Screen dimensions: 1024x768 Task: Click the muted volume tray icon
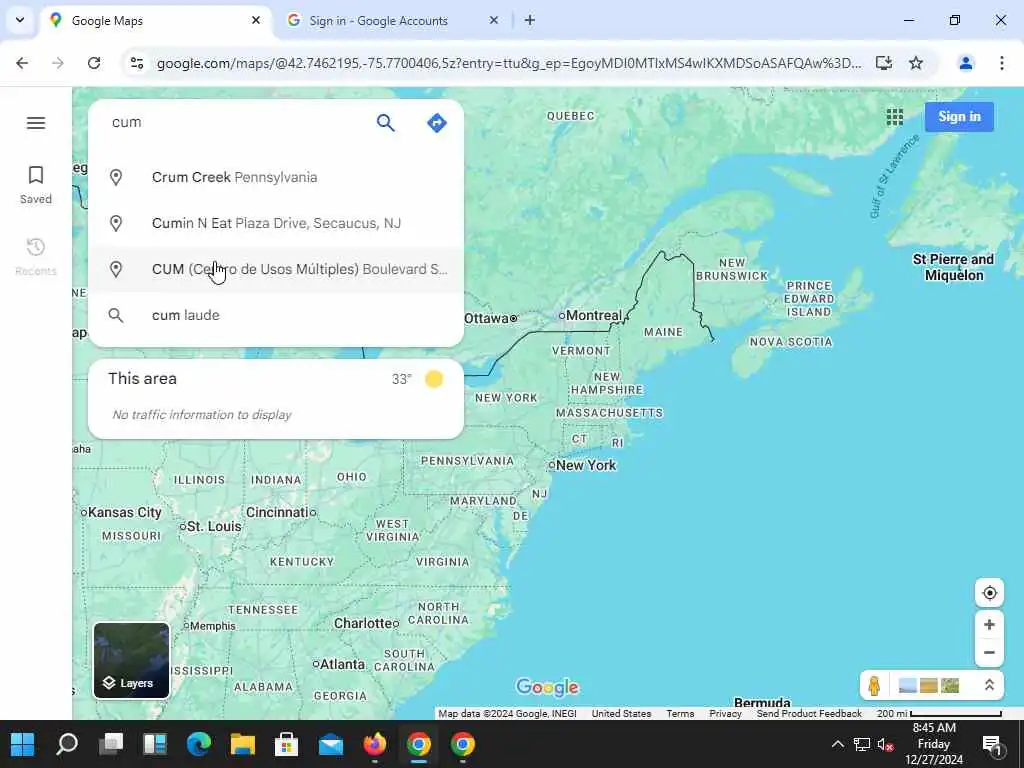(x=885, y=744)
